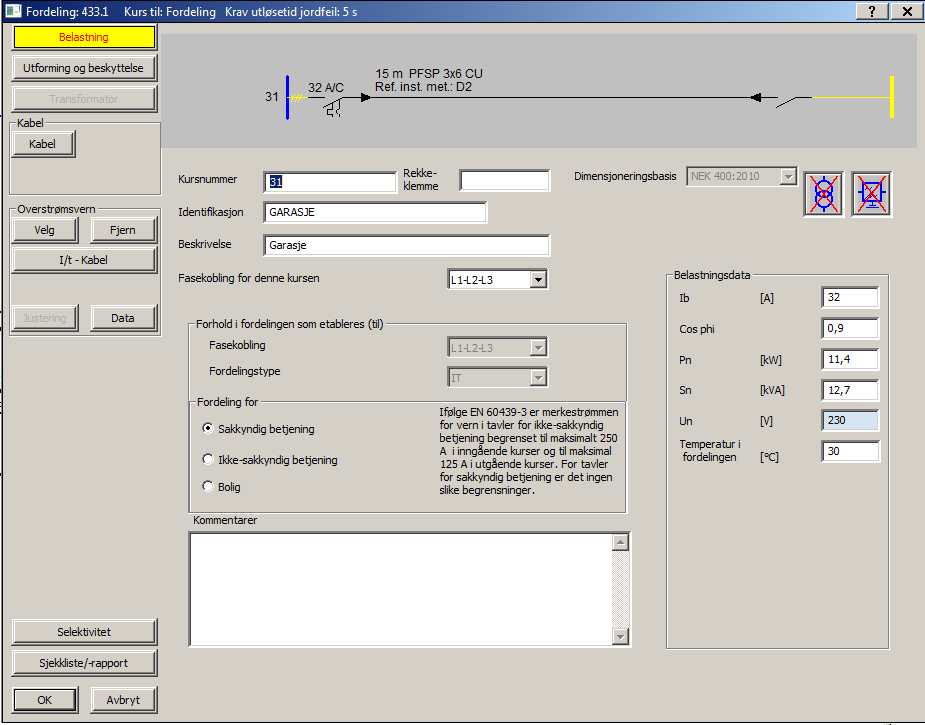Click Kommentarer scrollbar up arrow

click(x=620, y=543)
